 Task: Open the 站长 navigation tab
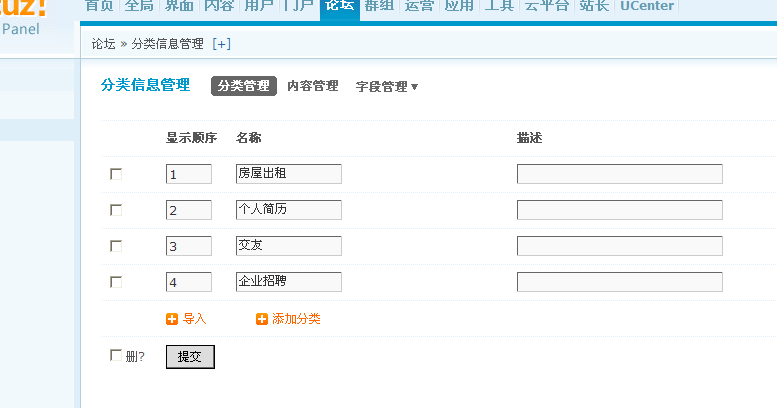point(594,6)
